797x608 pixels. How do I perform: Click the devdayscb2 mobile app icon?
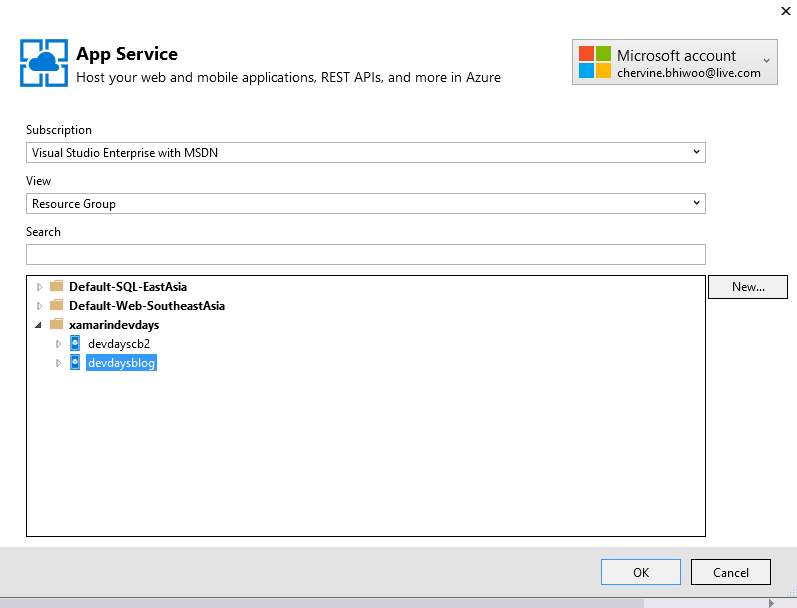pyautogui.click(x=75, y=343)
